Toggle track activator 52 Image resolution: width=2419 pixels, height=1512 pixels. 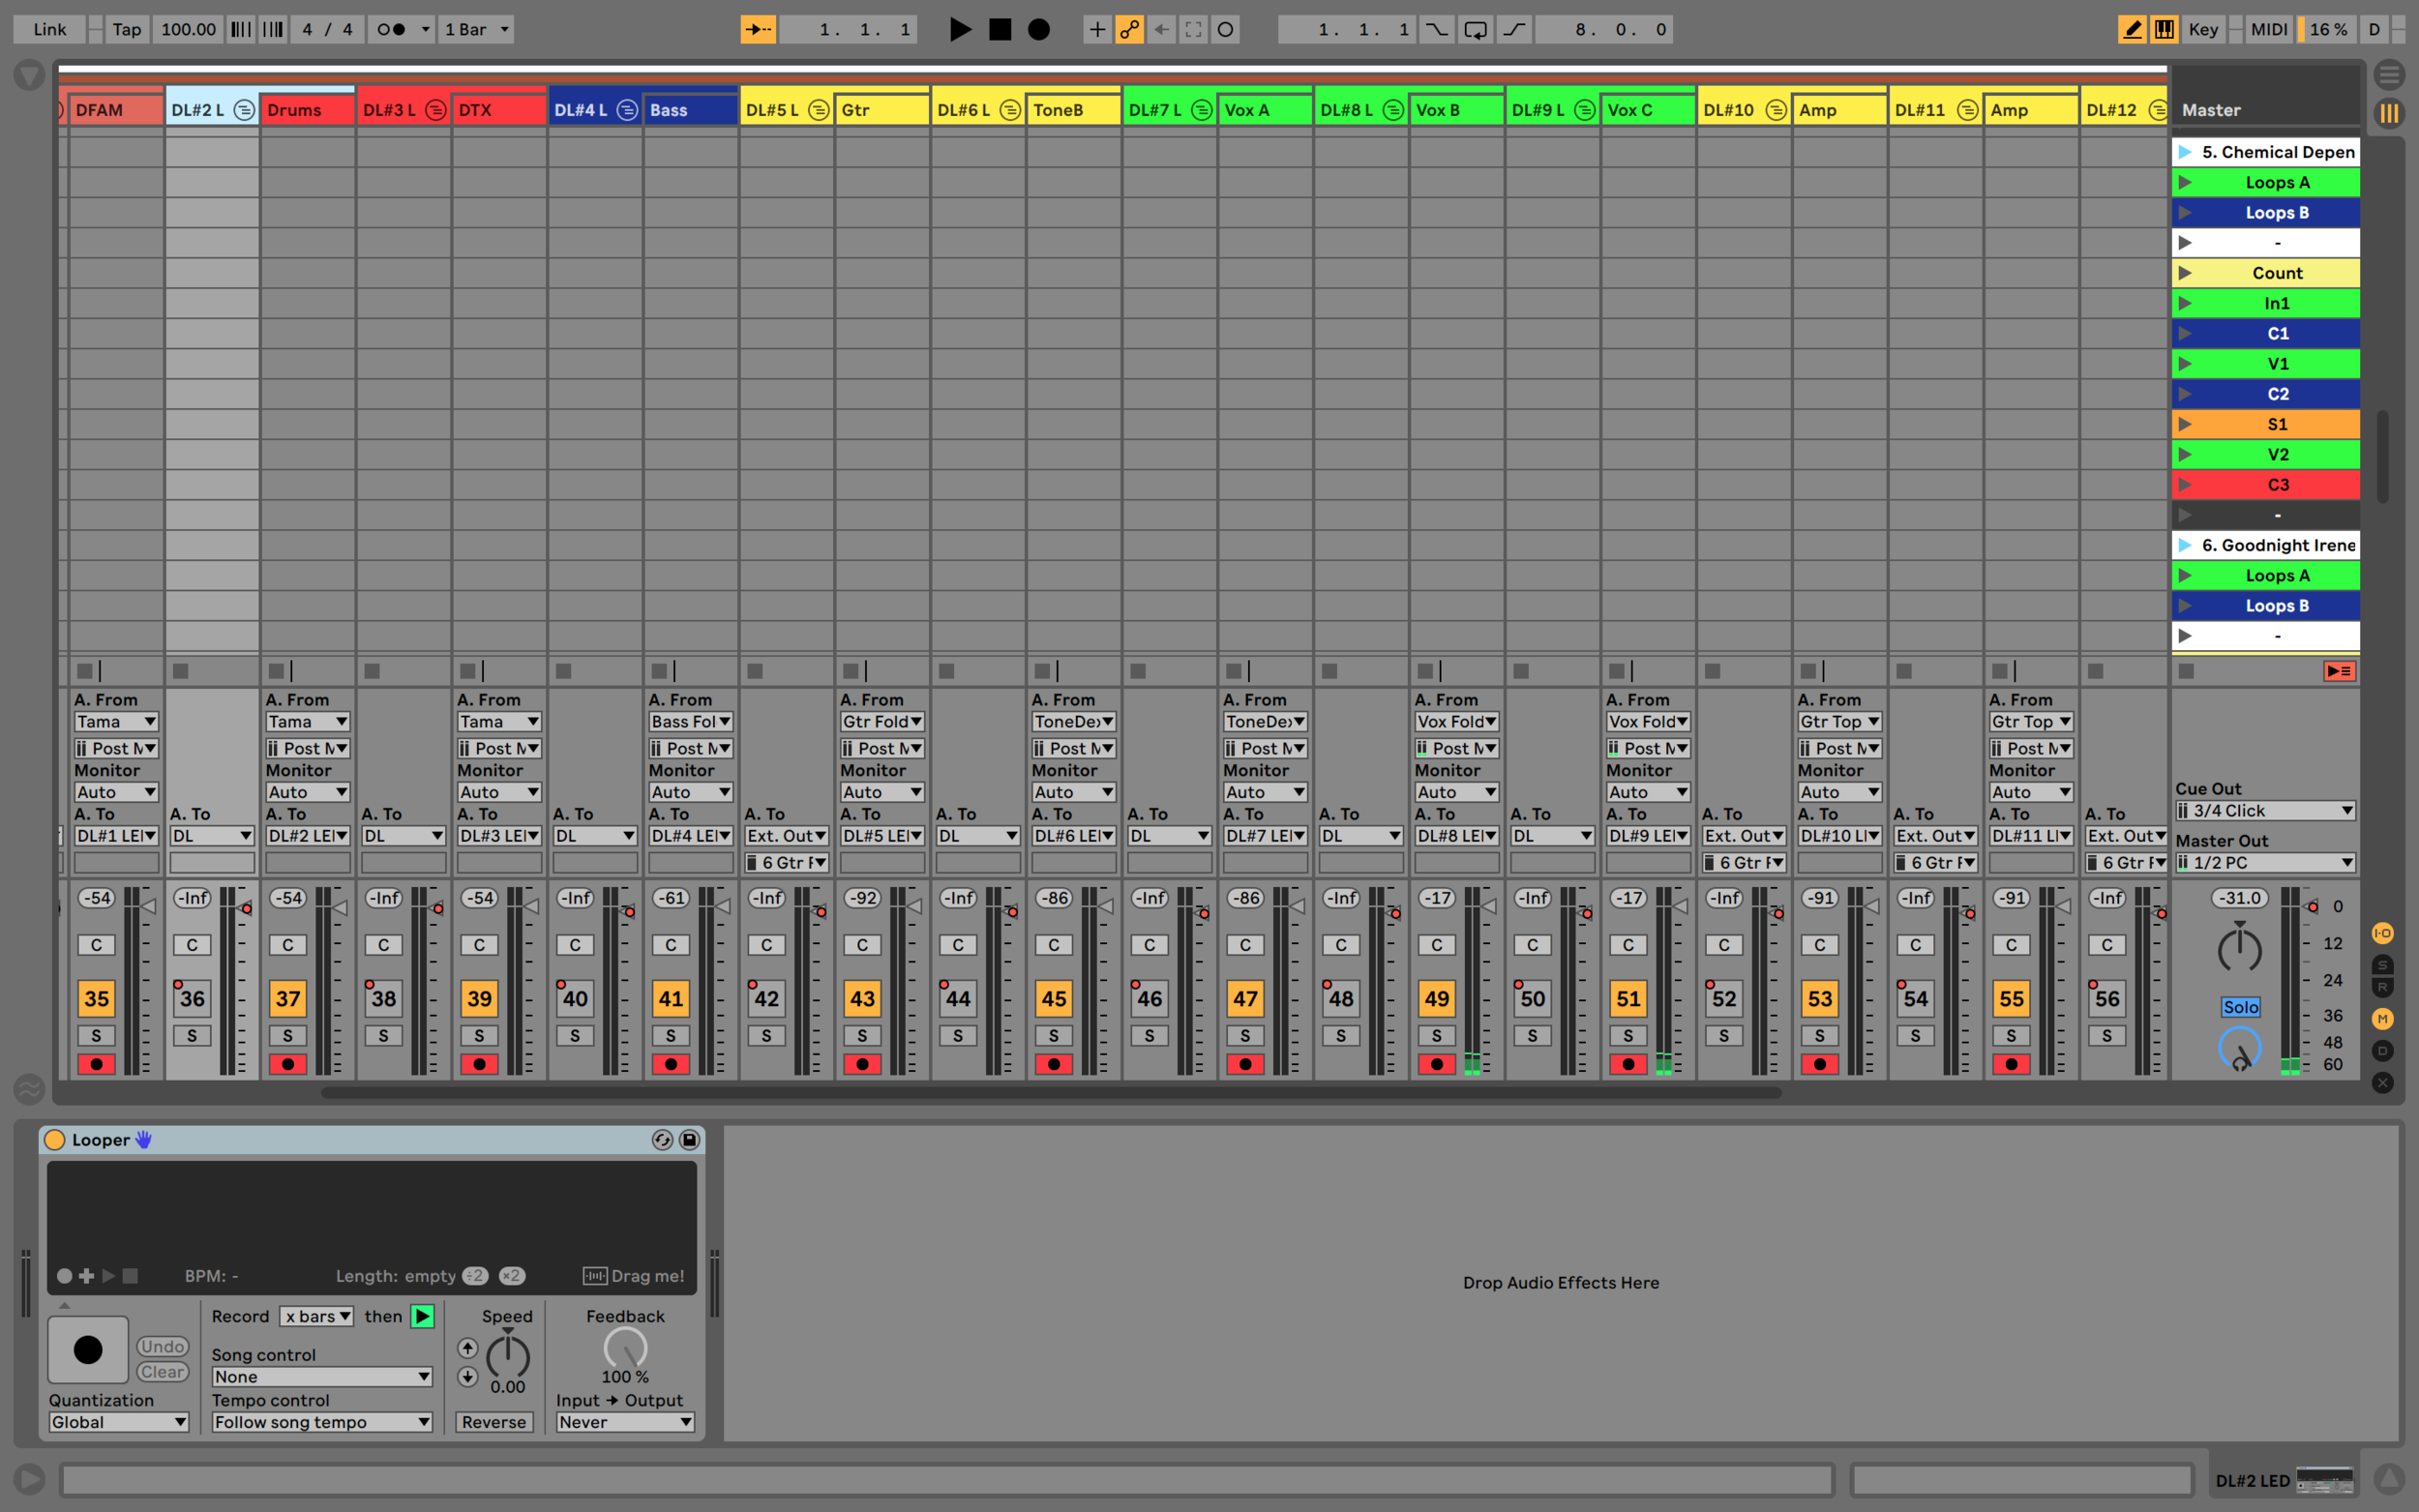[x=1724, y=998]
